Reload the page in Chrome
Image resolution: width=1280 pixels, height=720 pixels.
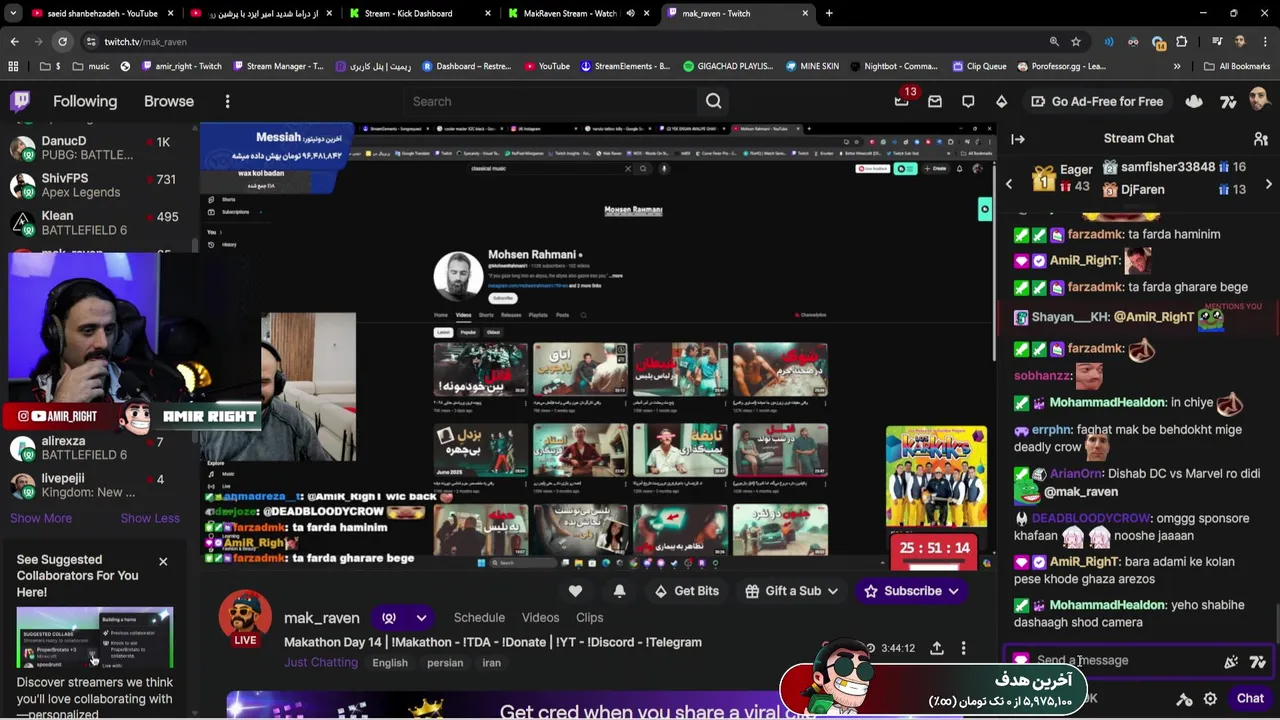62,42
